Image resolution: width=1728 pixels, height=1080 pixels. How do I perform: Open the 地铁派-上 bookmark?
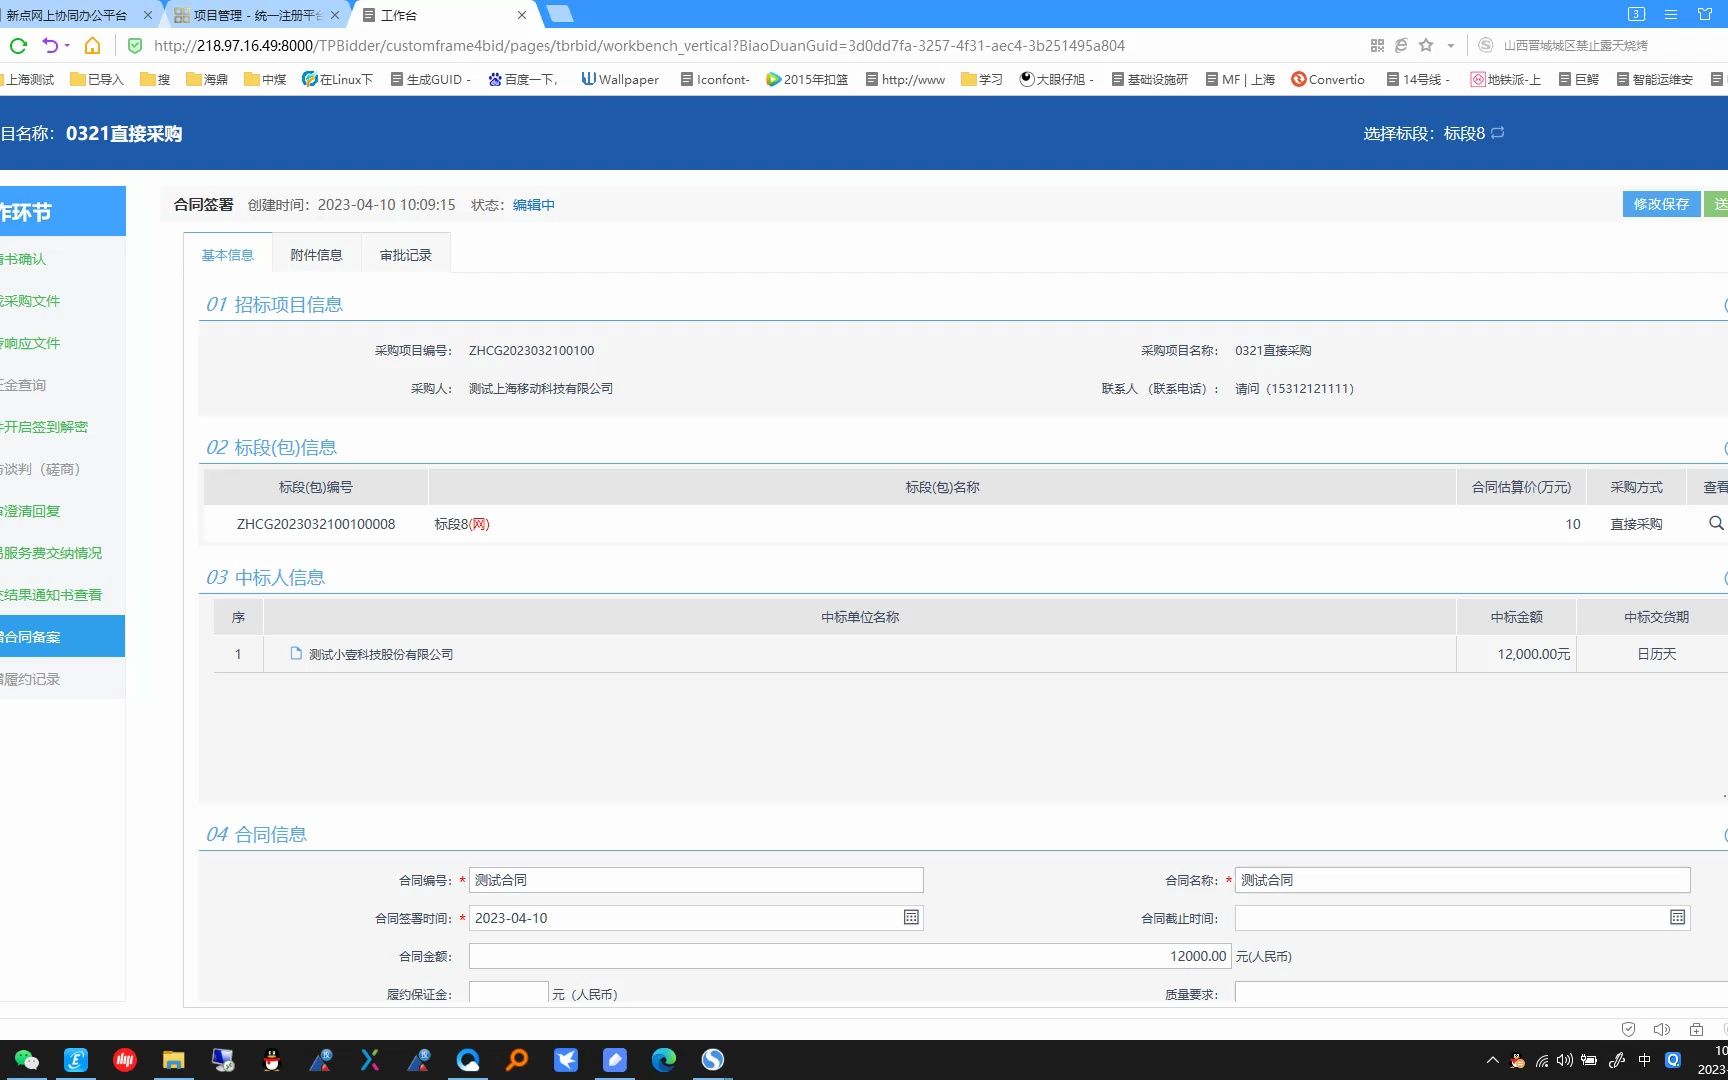click(1505, 79)
